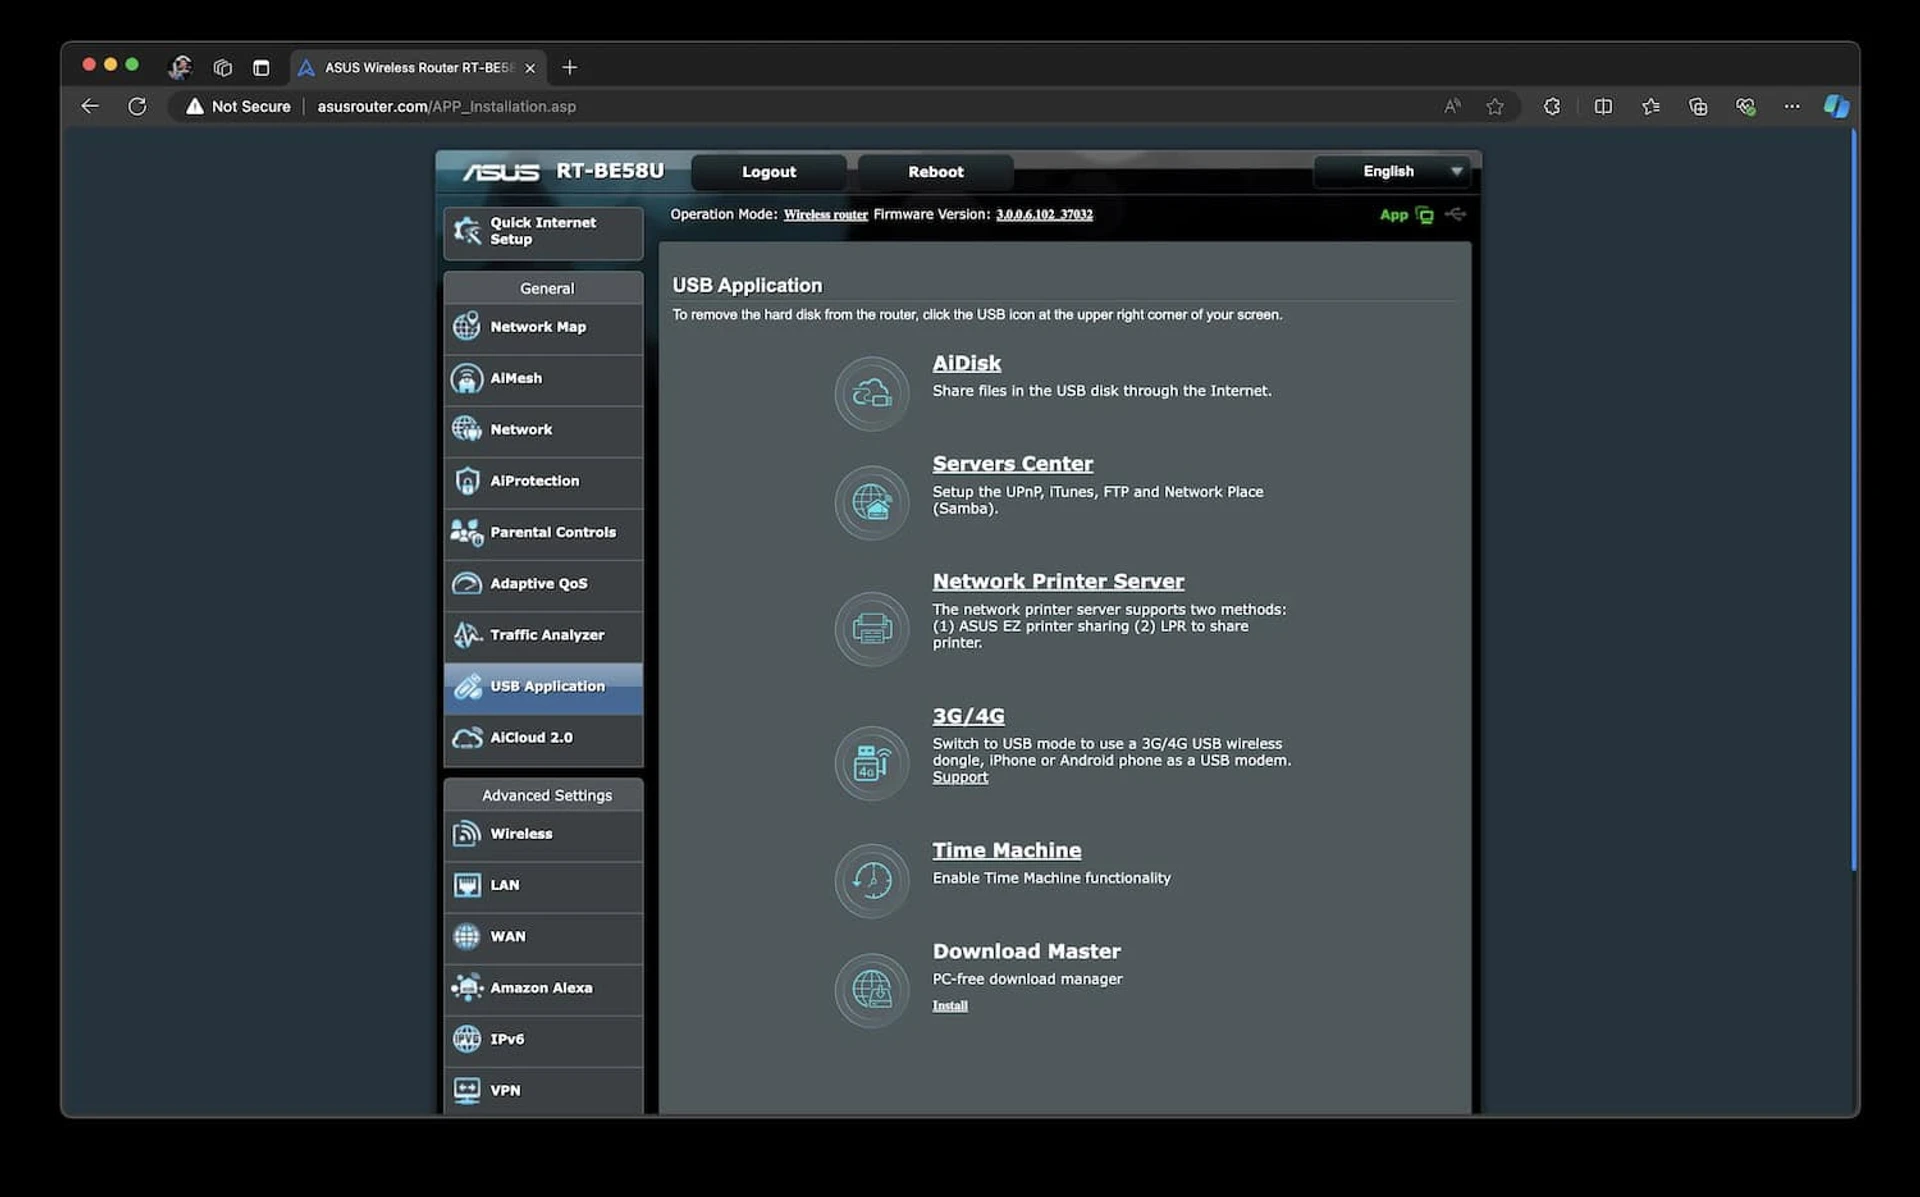
Task: Close the ASUS Wireless Router tab
Action: (x=530, y=68)
